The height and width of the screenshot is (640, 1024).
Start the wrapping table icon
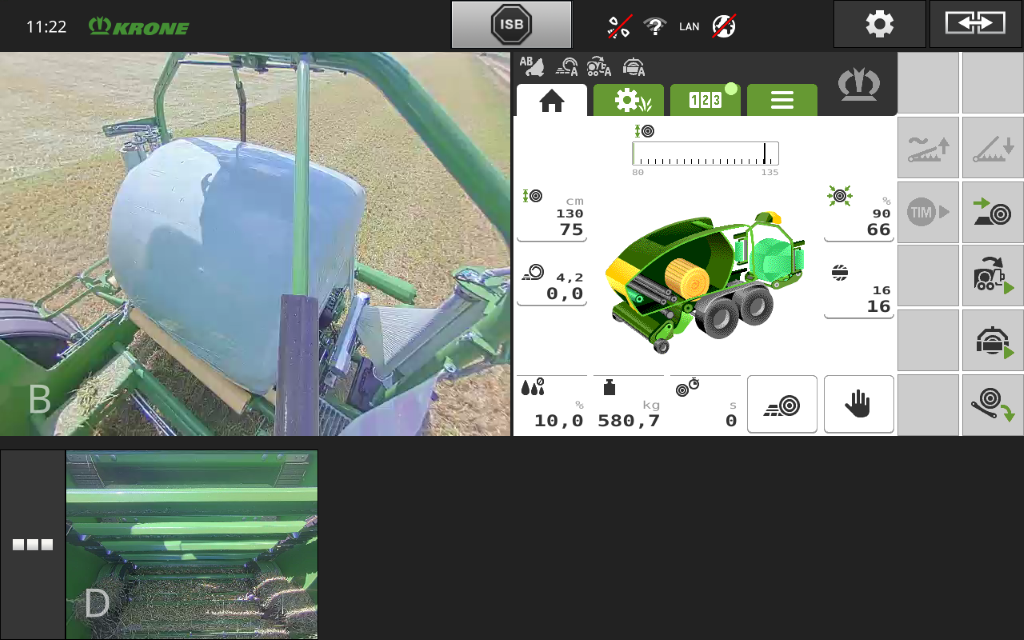click(x=991, y=340)
